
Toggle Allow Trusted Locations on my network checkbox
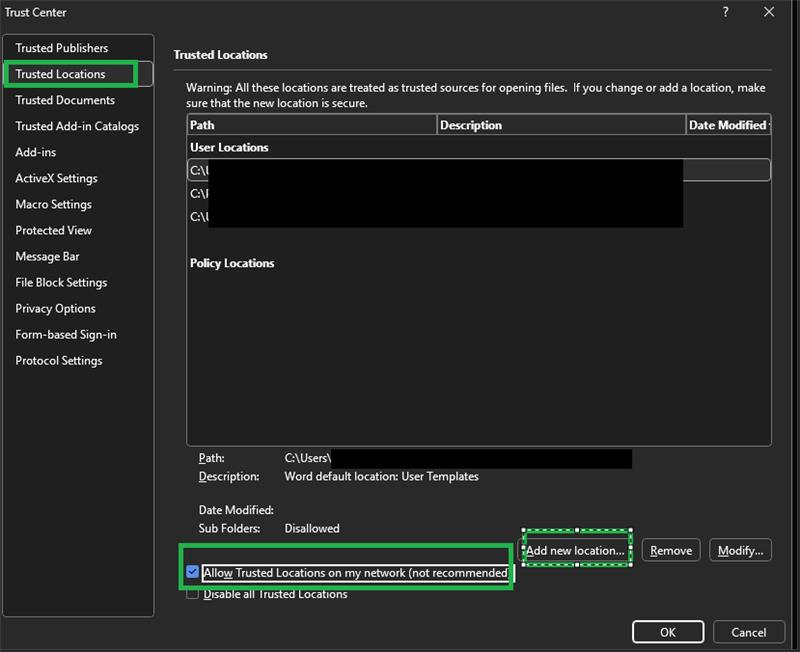tap(192, 572)
